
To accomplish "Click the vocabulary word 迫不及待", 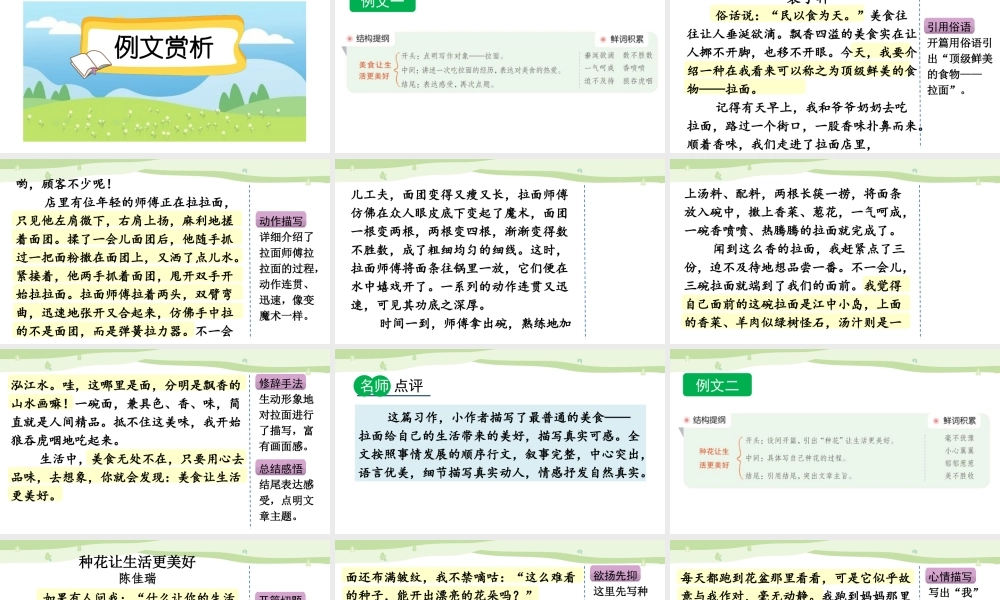I will pyautogui.click(x=599, y=81).
